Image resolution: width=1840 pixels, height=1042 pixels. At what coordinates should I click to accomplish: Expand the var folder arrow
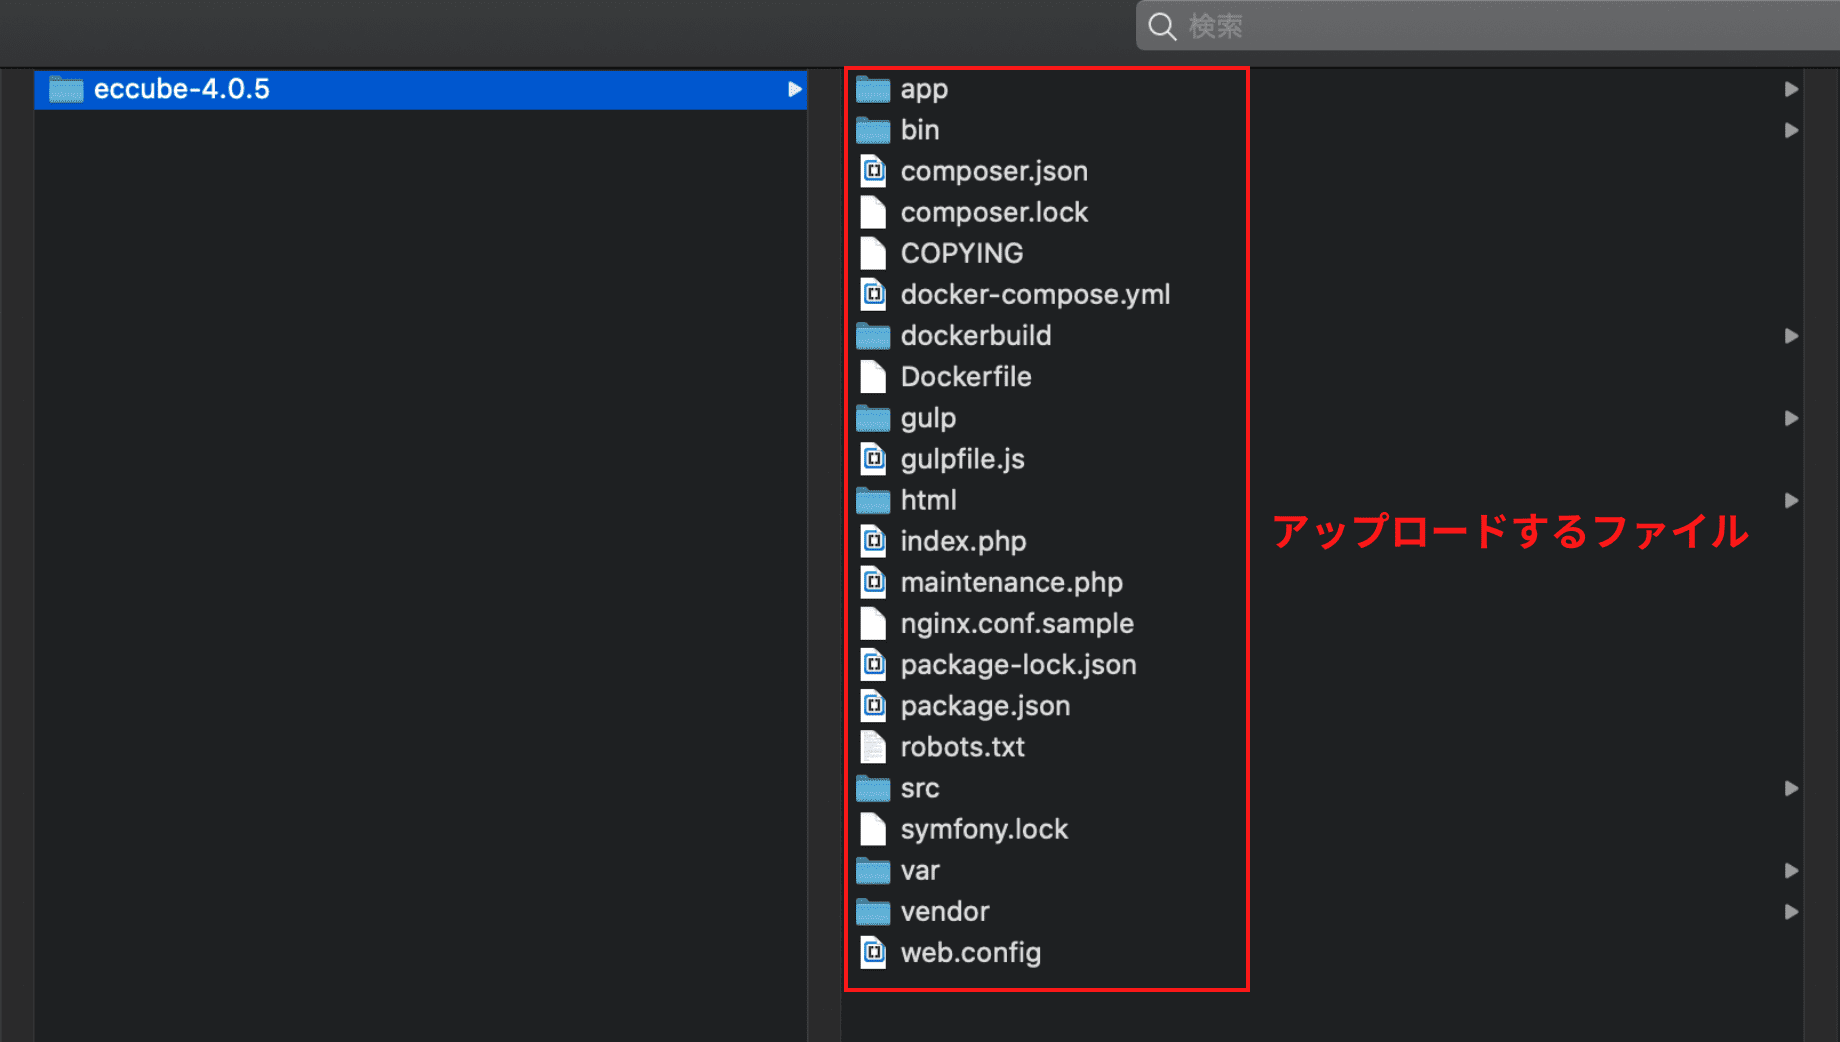[1791, 871]
